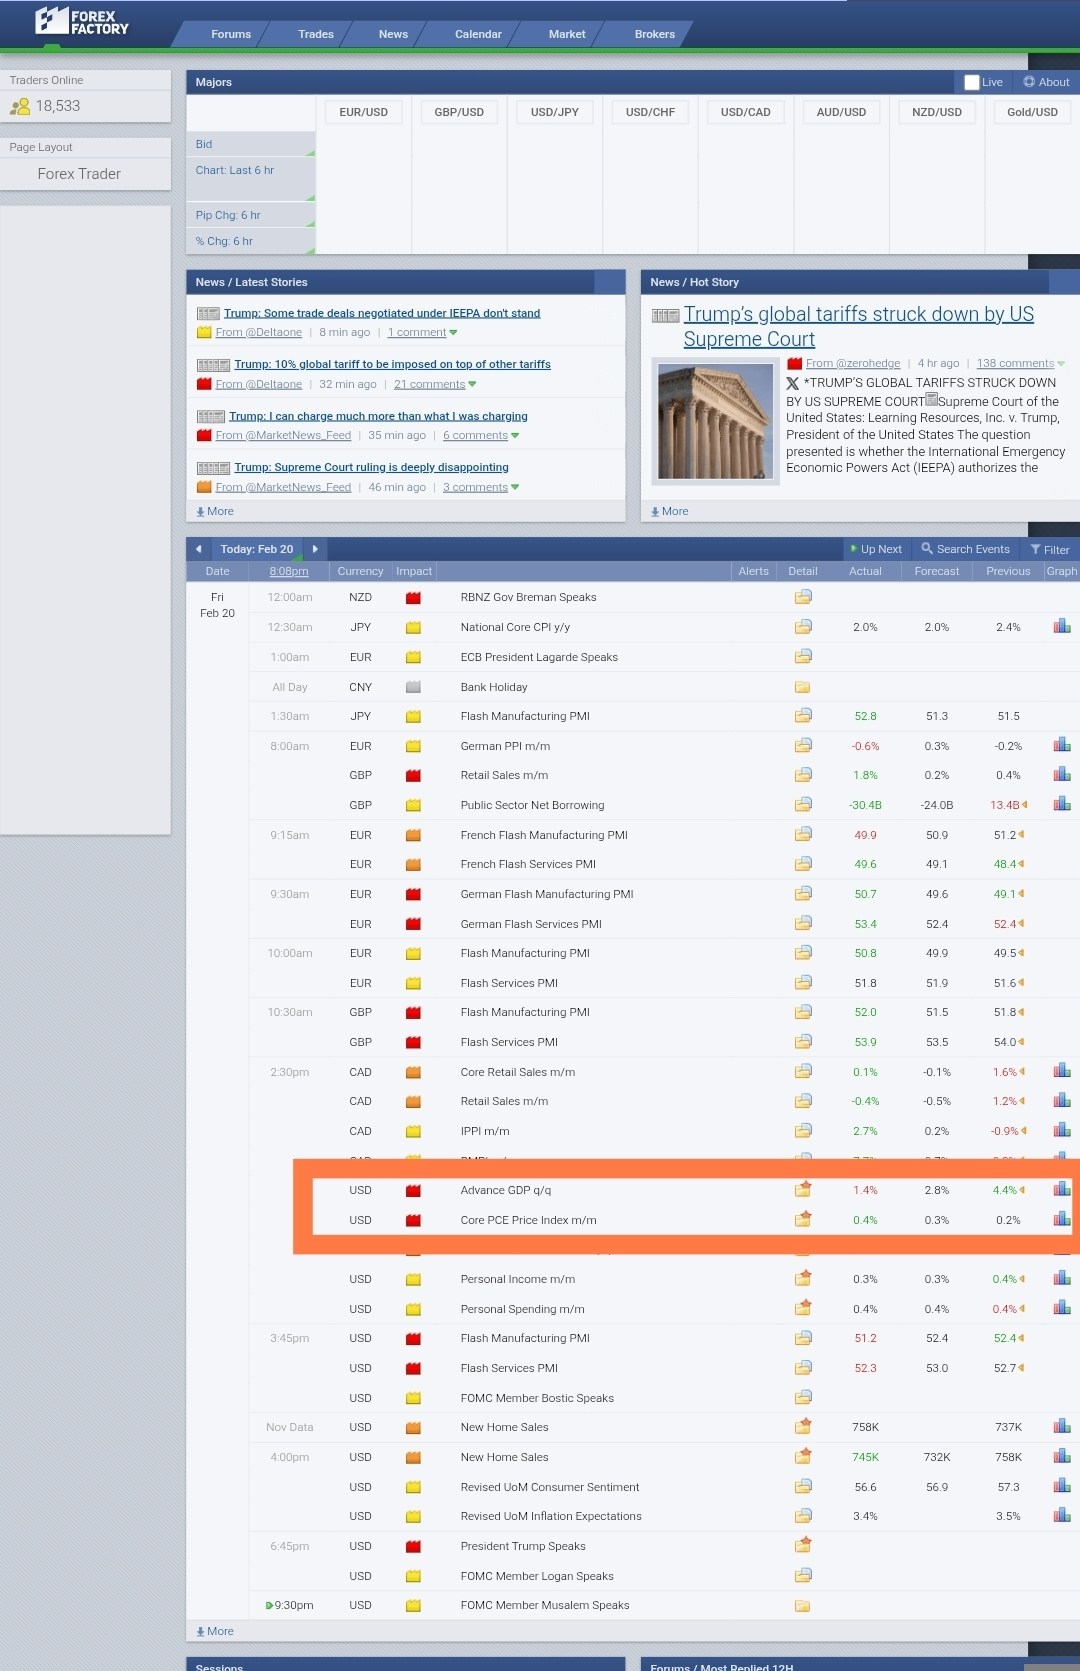
Task: Open detail folder for Bank Holiday
Action: click(803, 687)
